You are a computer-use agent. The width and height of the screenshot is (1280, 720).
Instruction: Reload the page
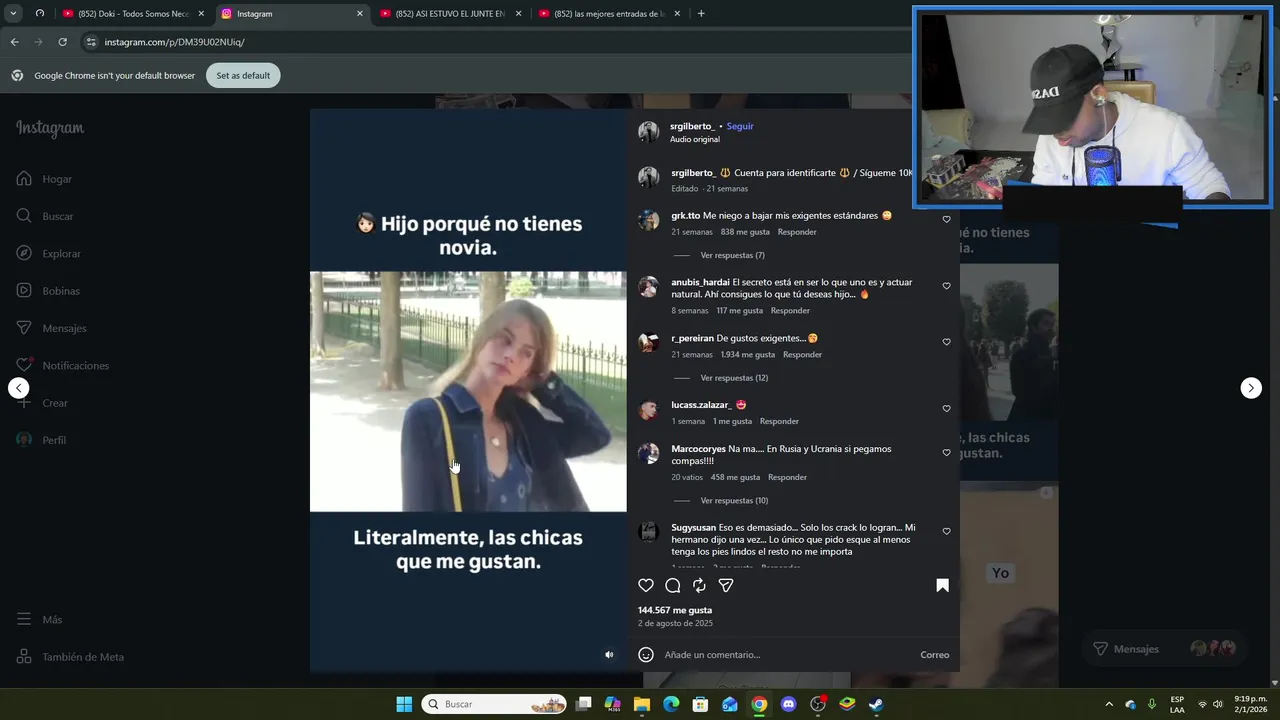[x=62, y=42]
